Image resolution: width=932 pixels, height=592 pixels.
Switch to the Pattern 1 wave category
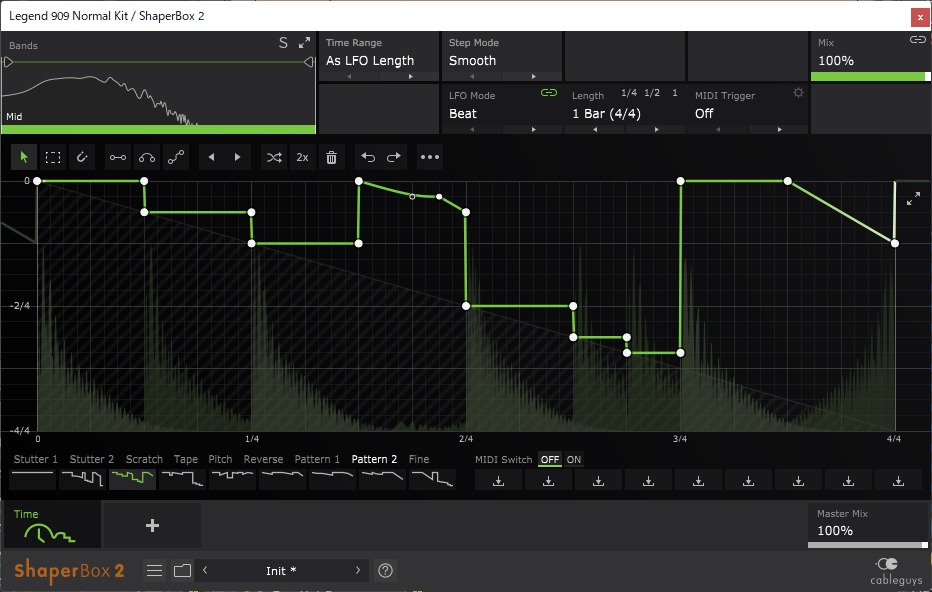pyautogui.click(x=317, y=459)
